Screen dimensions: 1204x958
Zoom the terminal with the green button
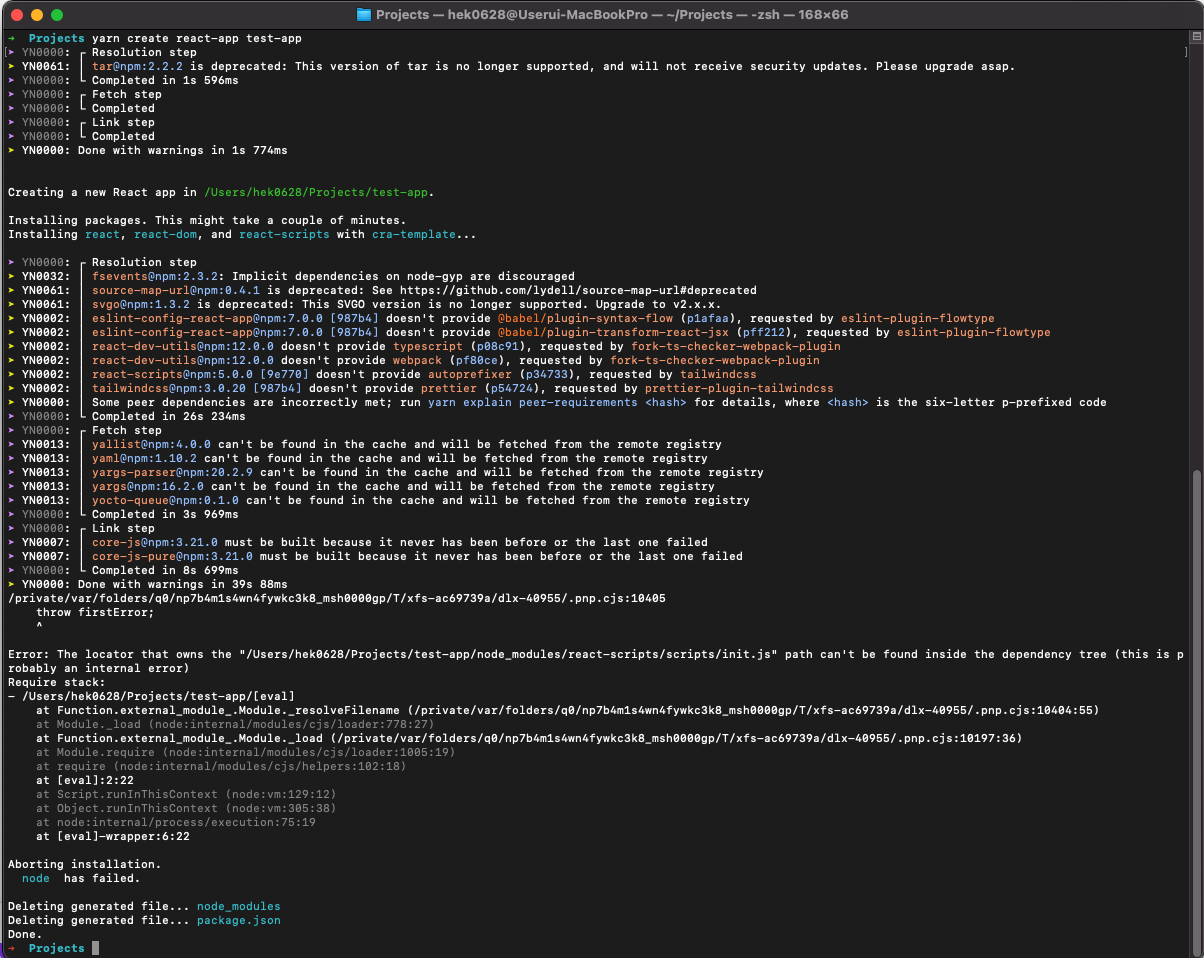coord(57,15)
